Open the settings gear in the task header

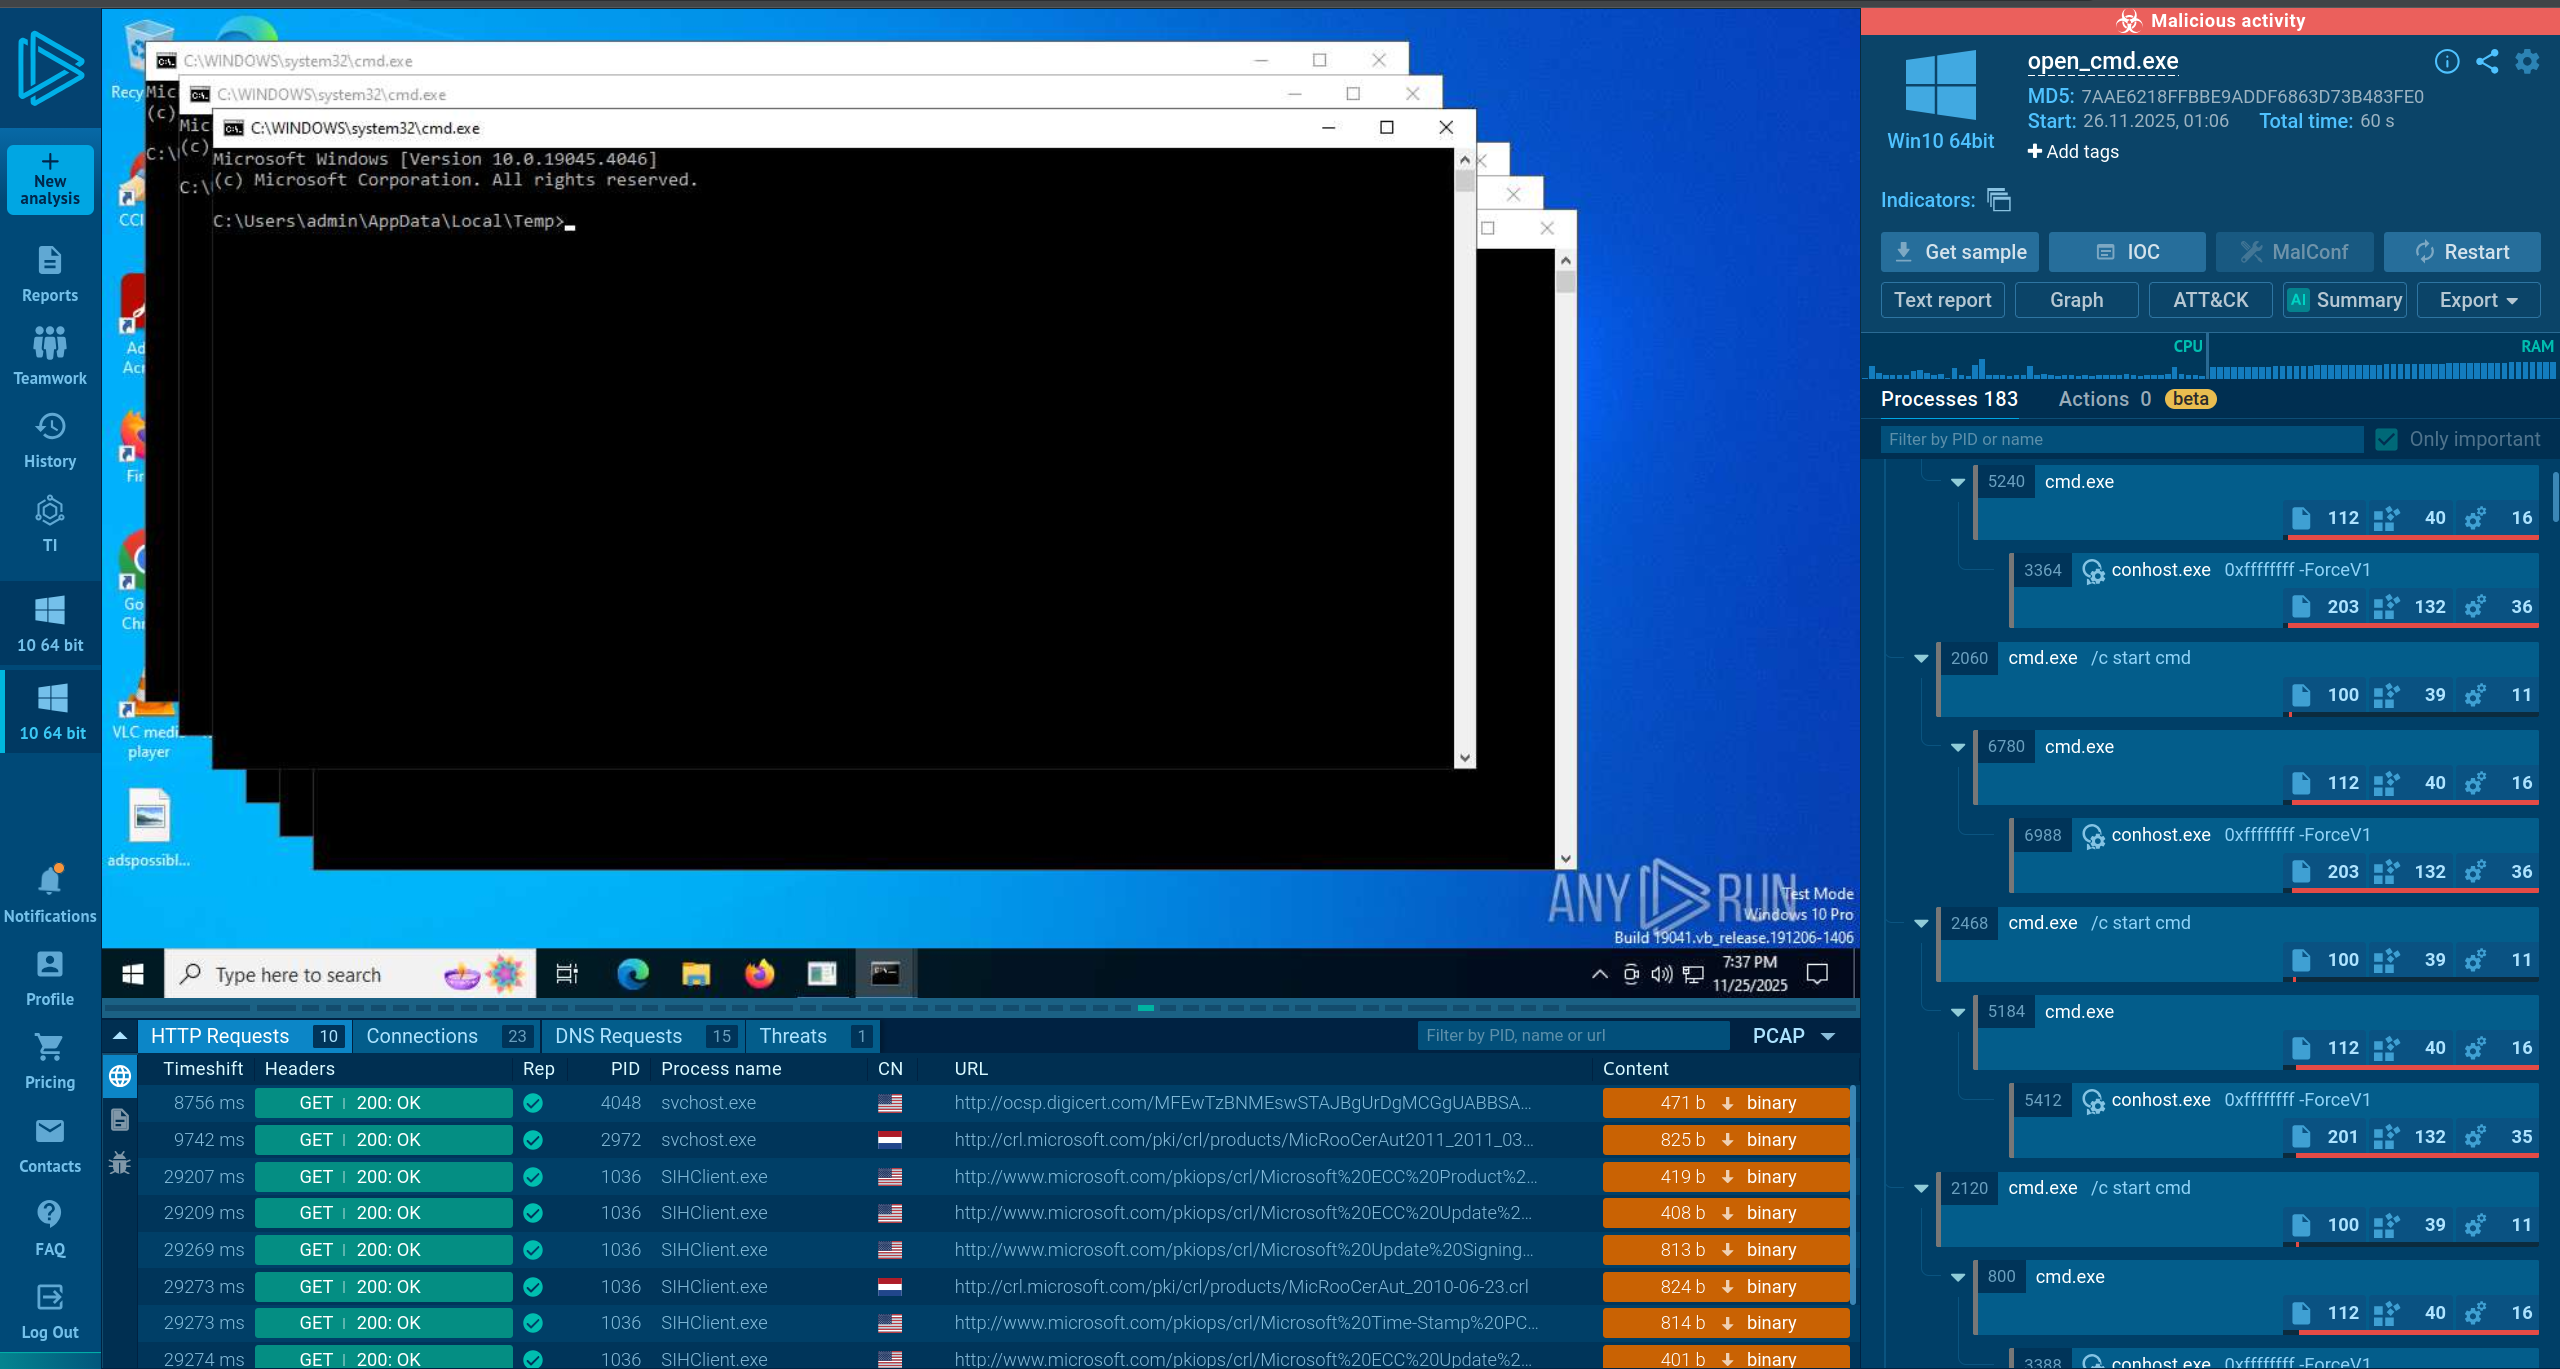coord(2527,62)
